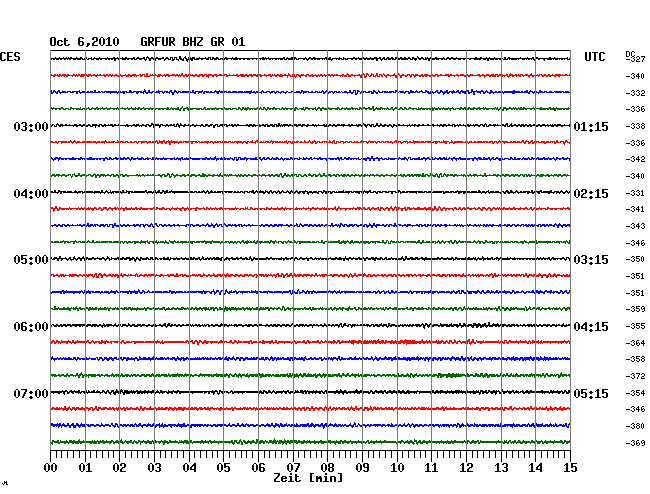Screen dimensions: 650x494
Task: Select the DC offset value '-342'
Action: tap(635, 159)
